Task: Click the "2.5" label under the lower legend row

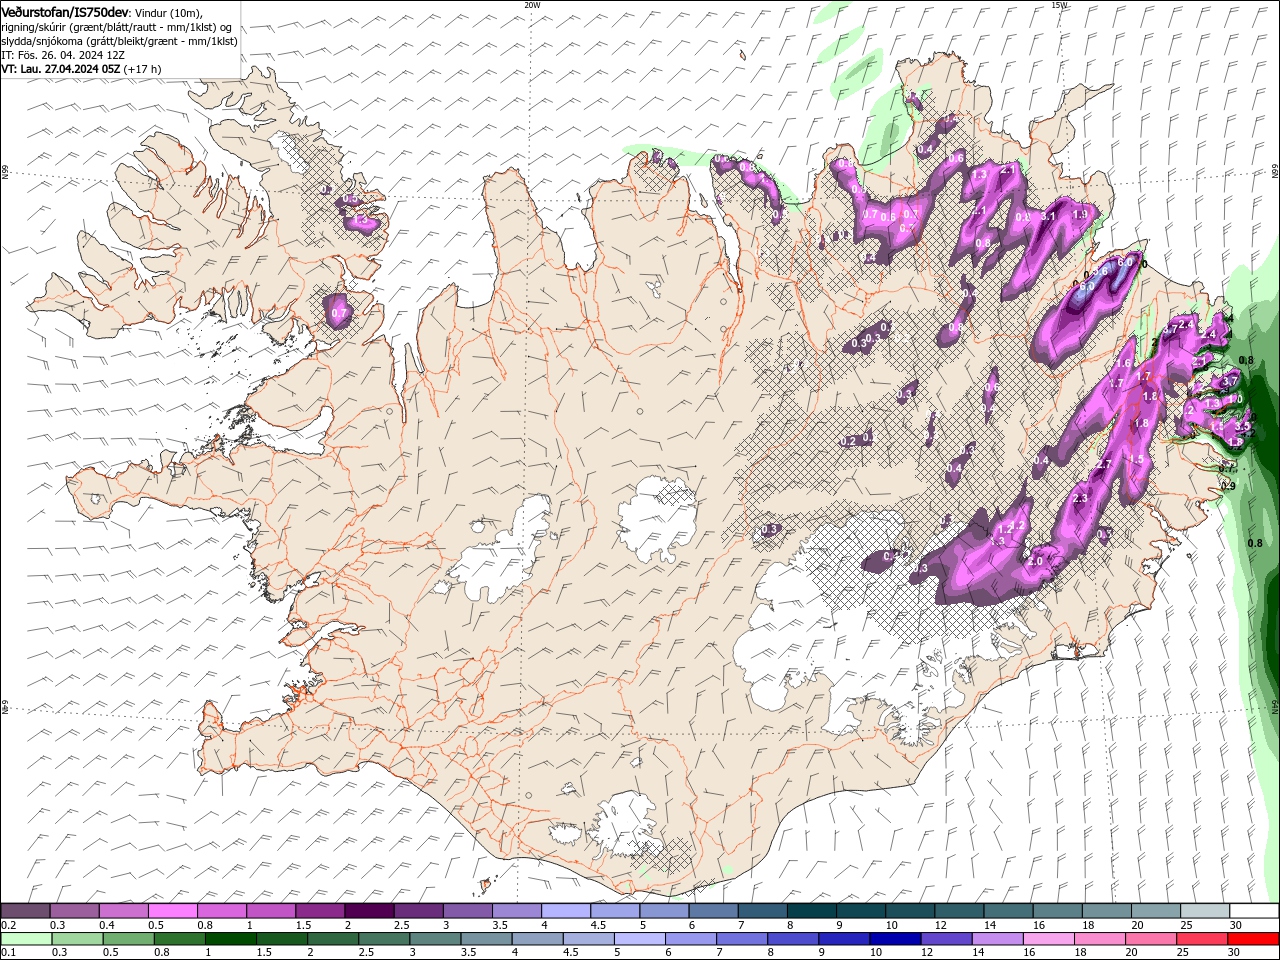Action: [367, 953]
